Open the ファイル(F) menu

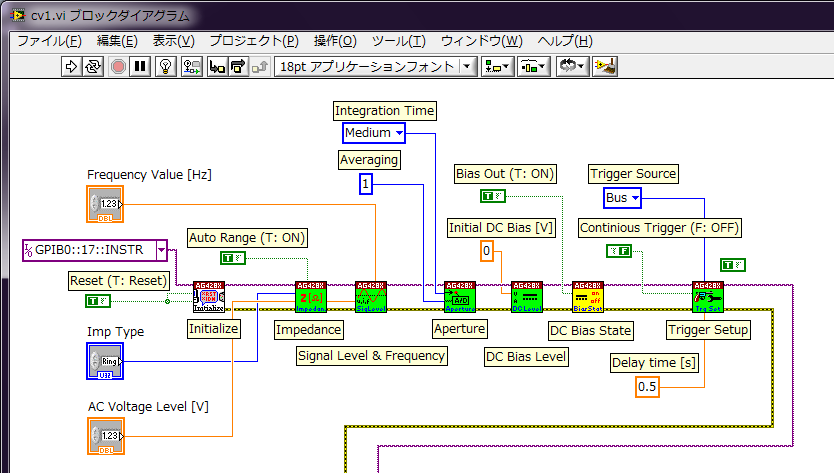[x=49, y=41]
